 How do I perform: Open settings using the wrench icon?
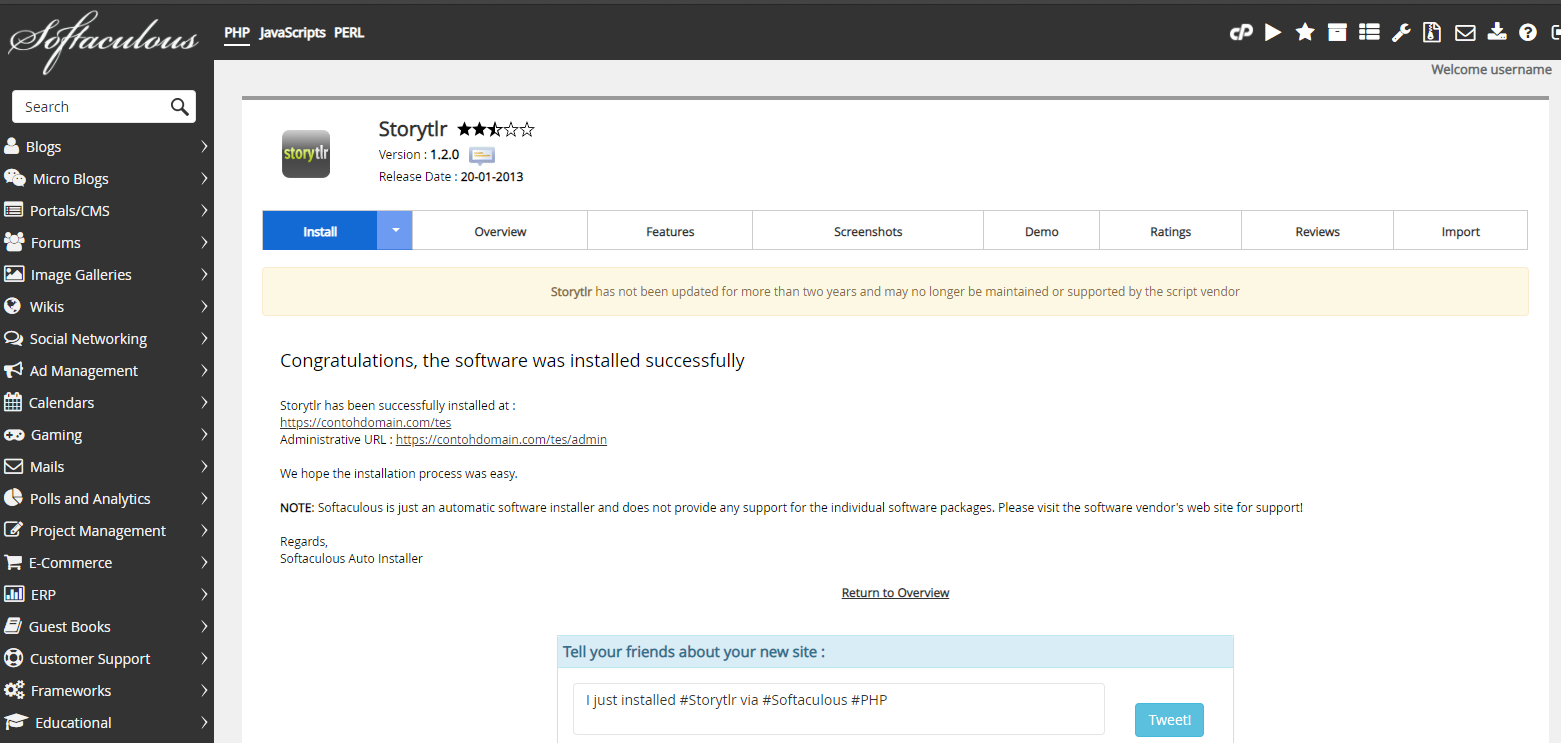click(x=1401, y=33)
